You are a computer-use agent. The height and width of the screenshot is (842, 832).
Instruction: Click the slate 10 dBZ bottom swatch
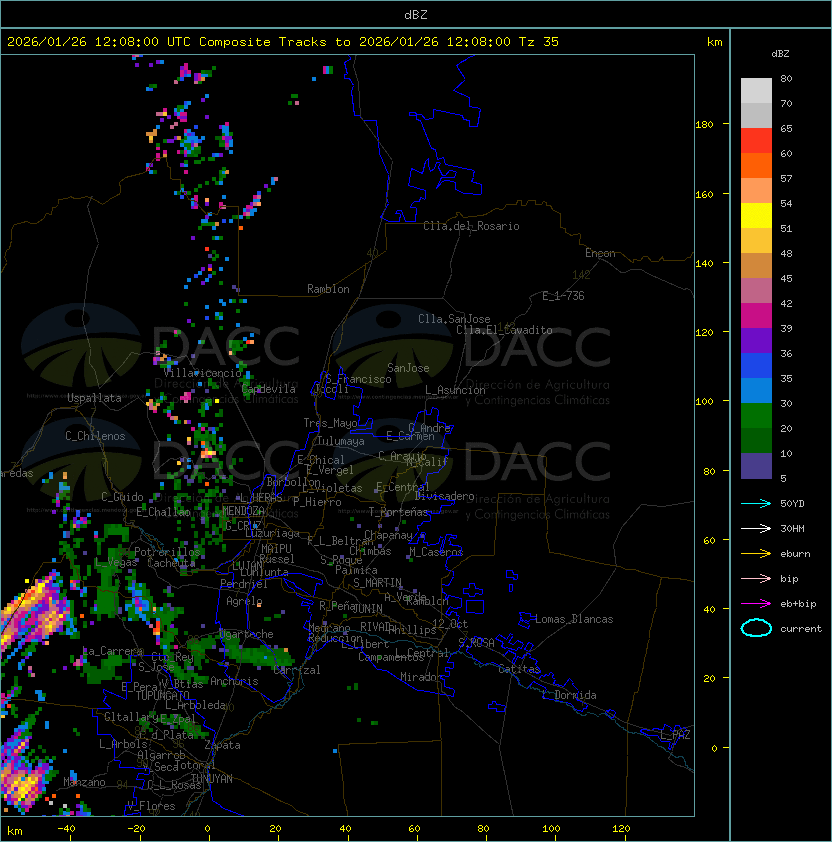tap(756, 466)
